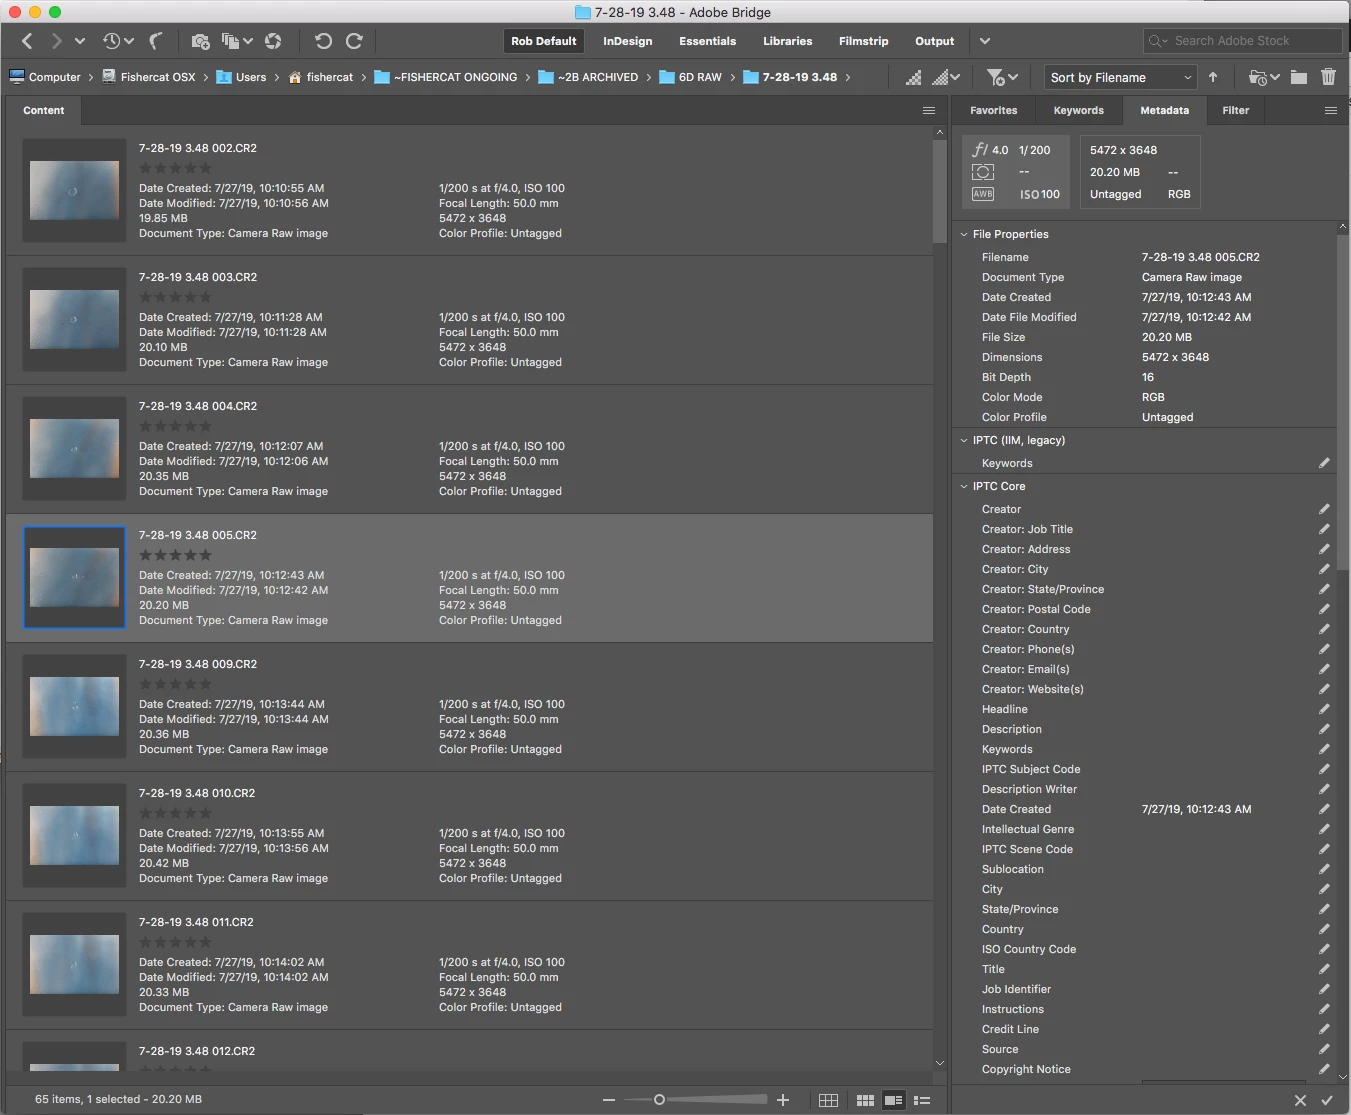Edit IPTC legacy Keywords pencil icon

(x=1324, y=463)
